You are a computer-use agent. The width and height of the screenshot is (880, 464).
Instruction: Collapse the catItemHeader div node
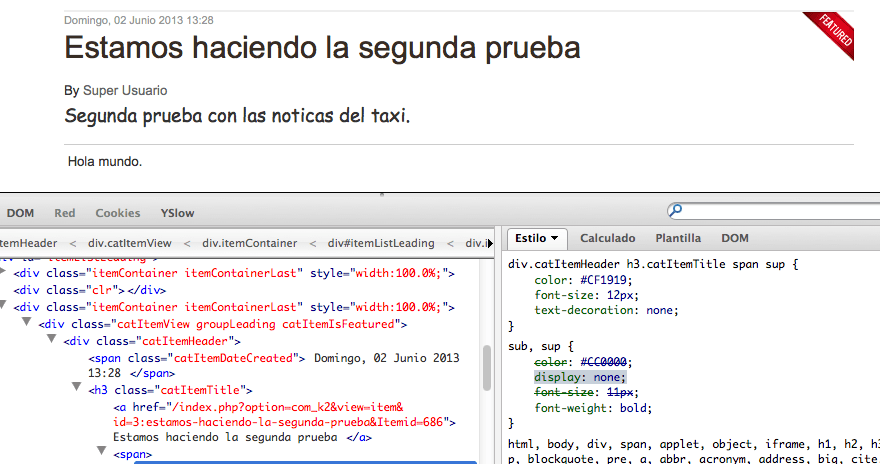pos(52,339)
